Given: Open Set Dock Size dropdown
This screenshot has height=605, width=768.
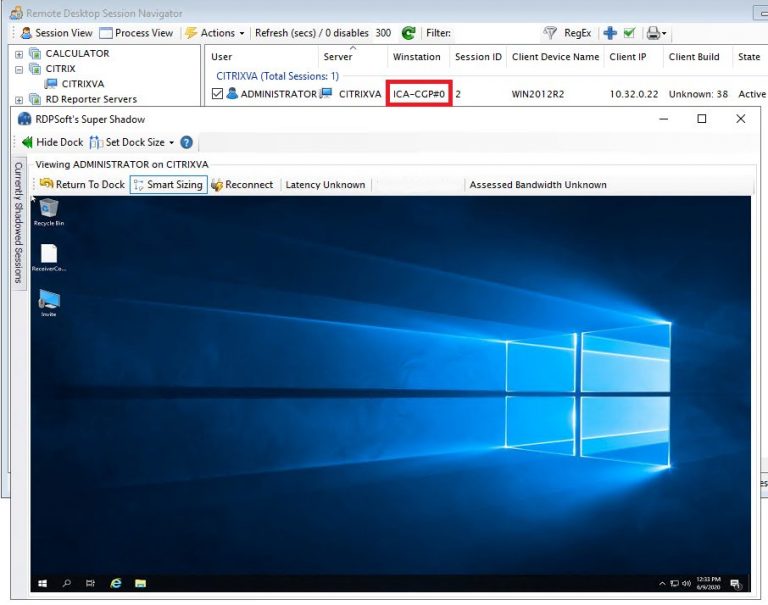Looking at the screenshot, I should click(x=132, y=142).
